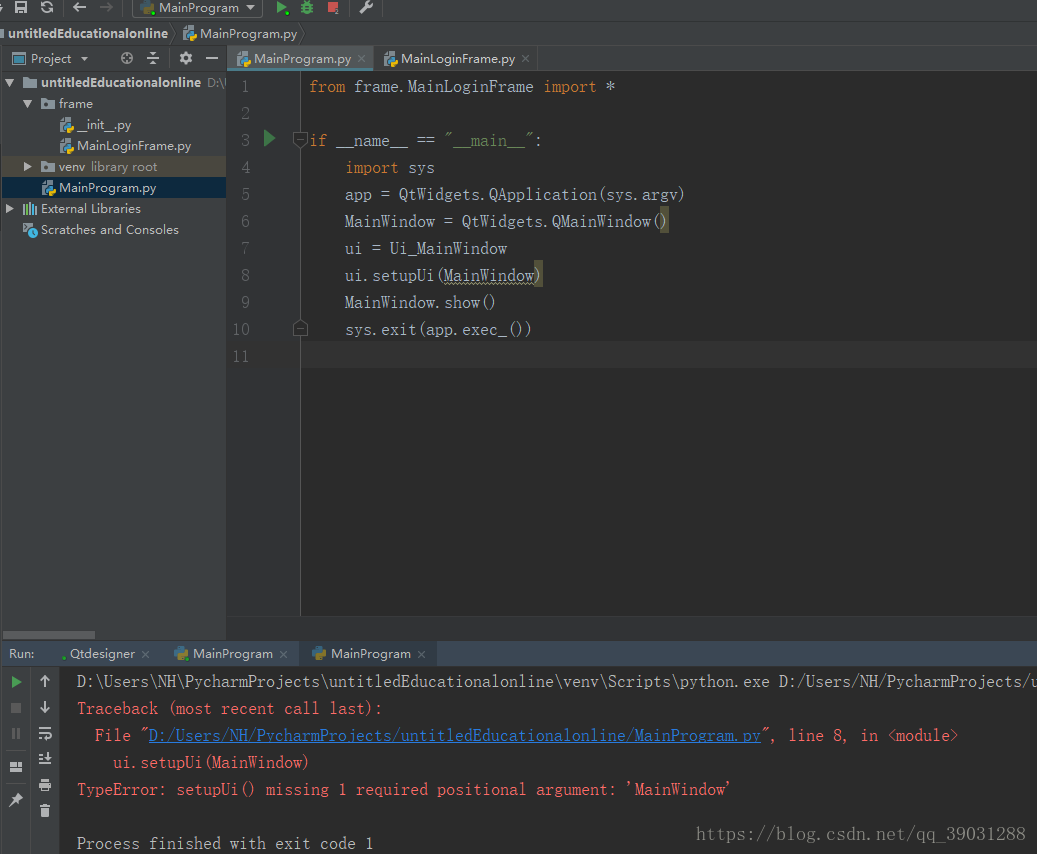Collapse the frame folder
Screen dimensions: 1037x854
(27, 104)
